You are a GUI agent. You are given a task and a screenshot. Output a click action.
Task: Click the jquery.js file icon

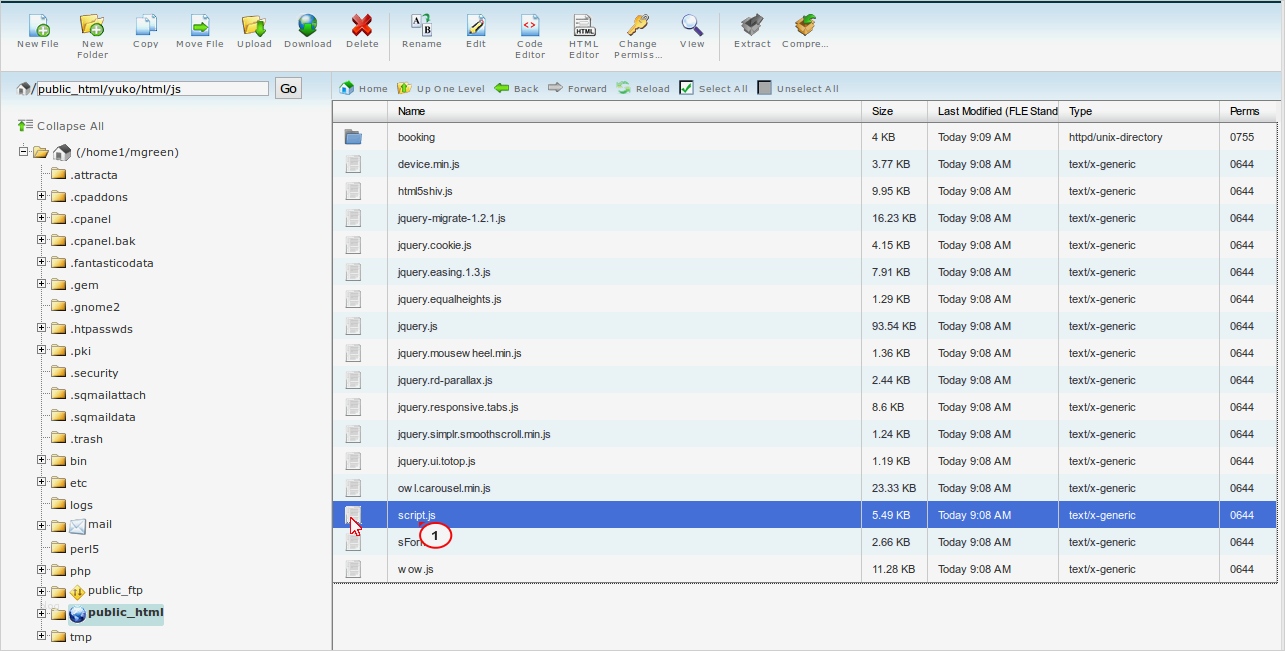point(353,326)
